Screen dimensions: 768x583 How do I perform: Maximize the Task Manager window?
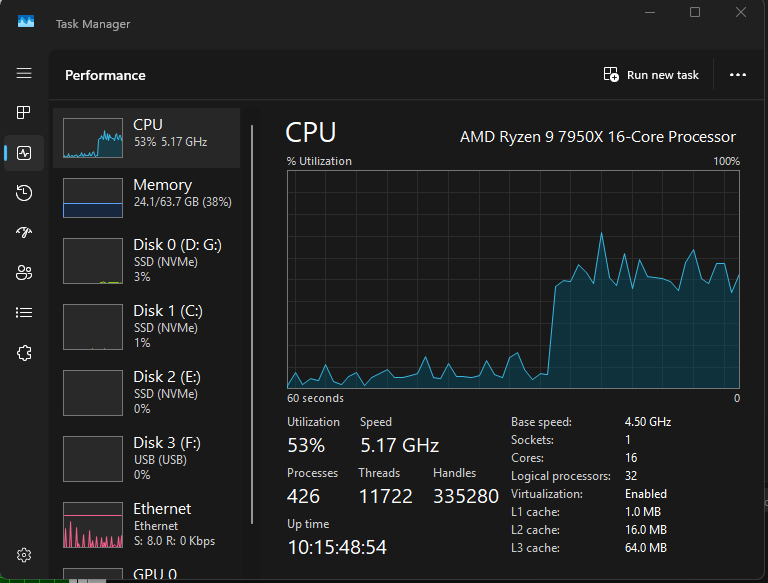pos(695,12)
